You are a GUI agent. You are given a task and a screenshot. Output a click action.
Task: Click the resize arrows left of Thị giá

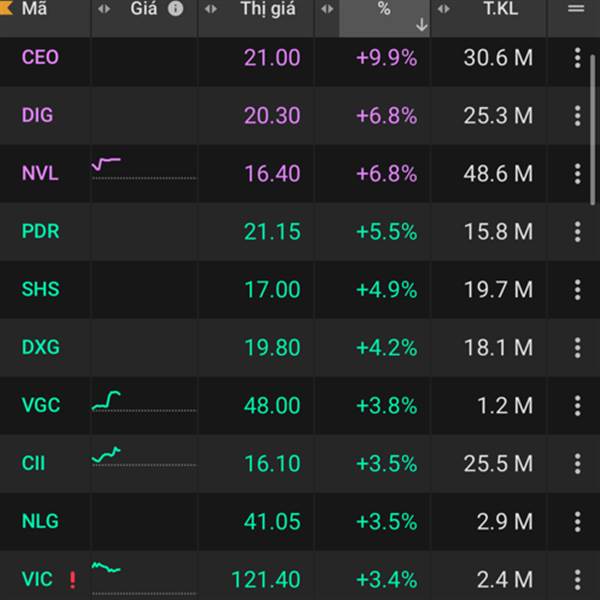point(211,9)
